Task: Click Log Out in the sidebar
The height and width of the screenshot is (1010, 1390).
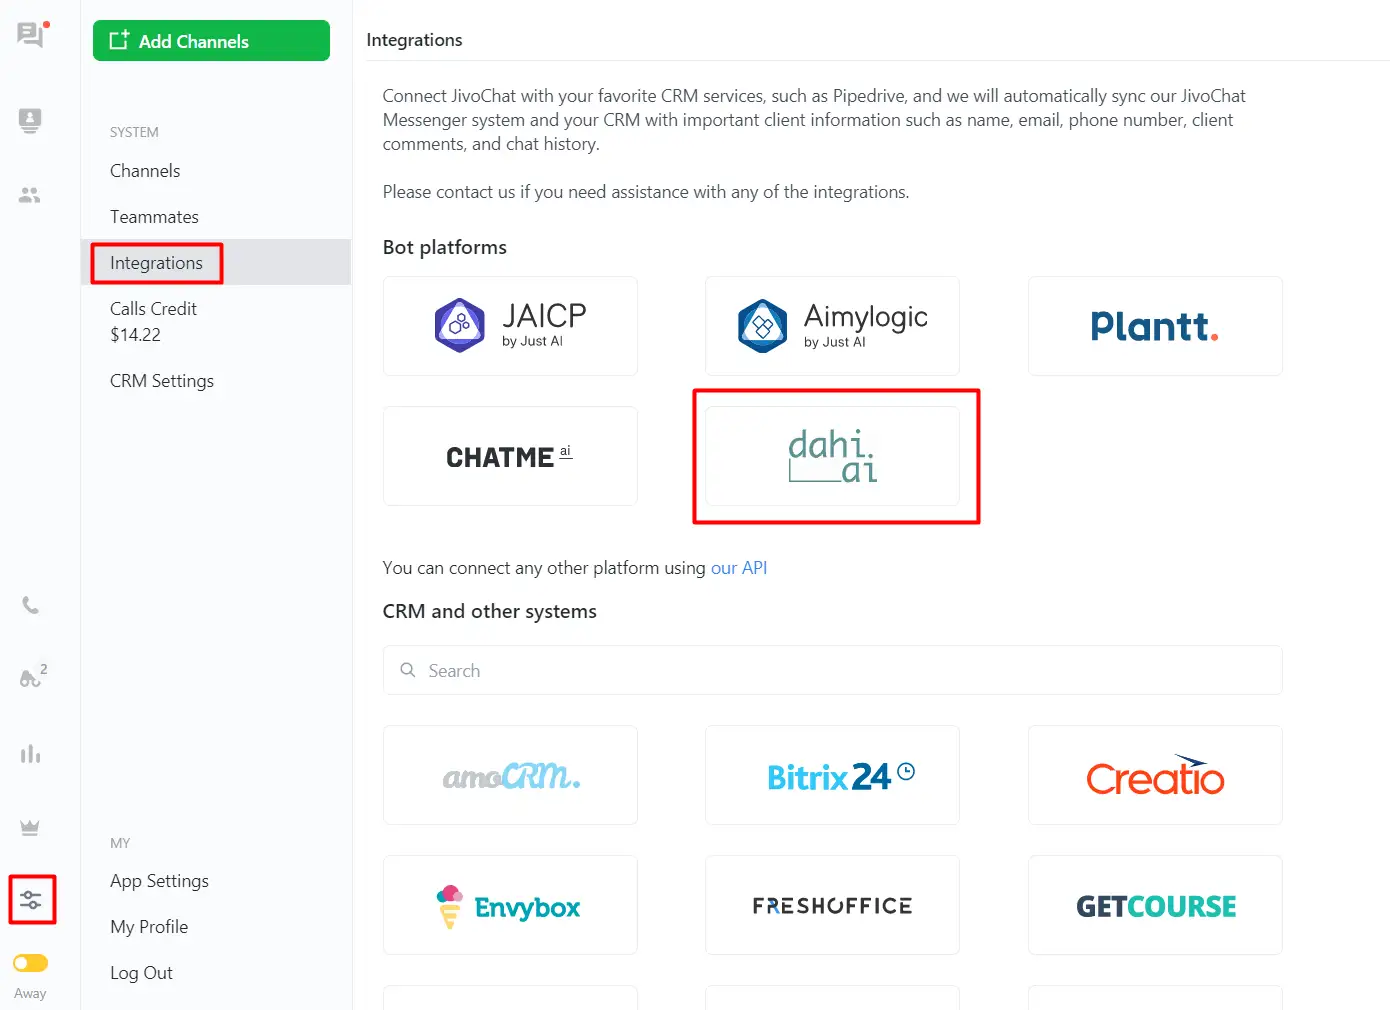Action: coord(141,973)
